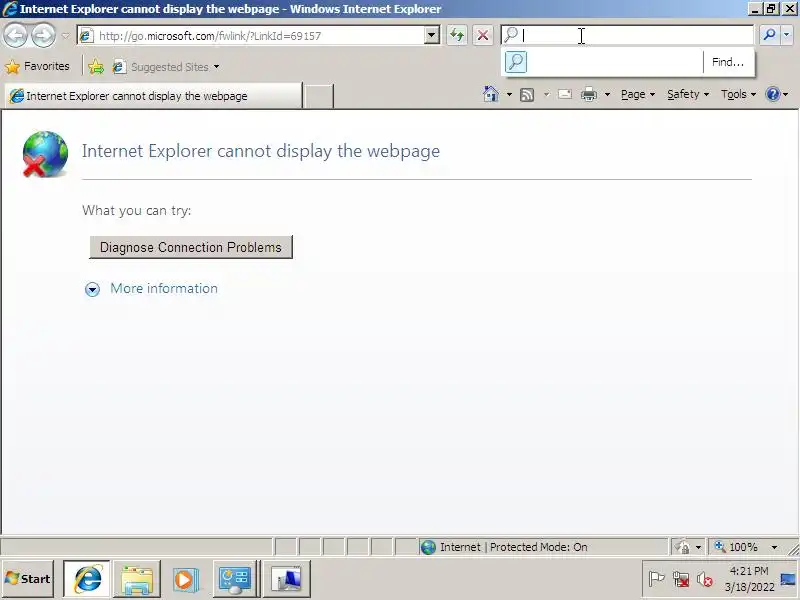The image size is (800, 600).
Task: Open the recent pages dropdown beside Forward
Action: pos(65,36)
